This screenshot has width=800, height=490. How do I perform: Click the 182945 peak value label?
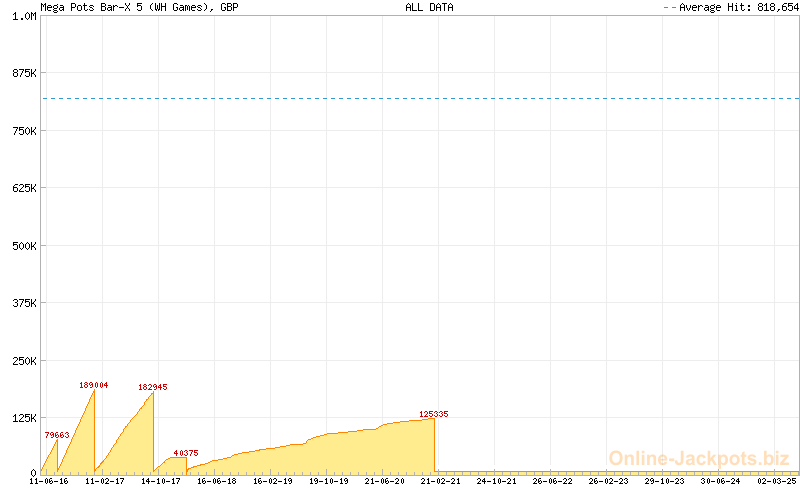point(153,387)
